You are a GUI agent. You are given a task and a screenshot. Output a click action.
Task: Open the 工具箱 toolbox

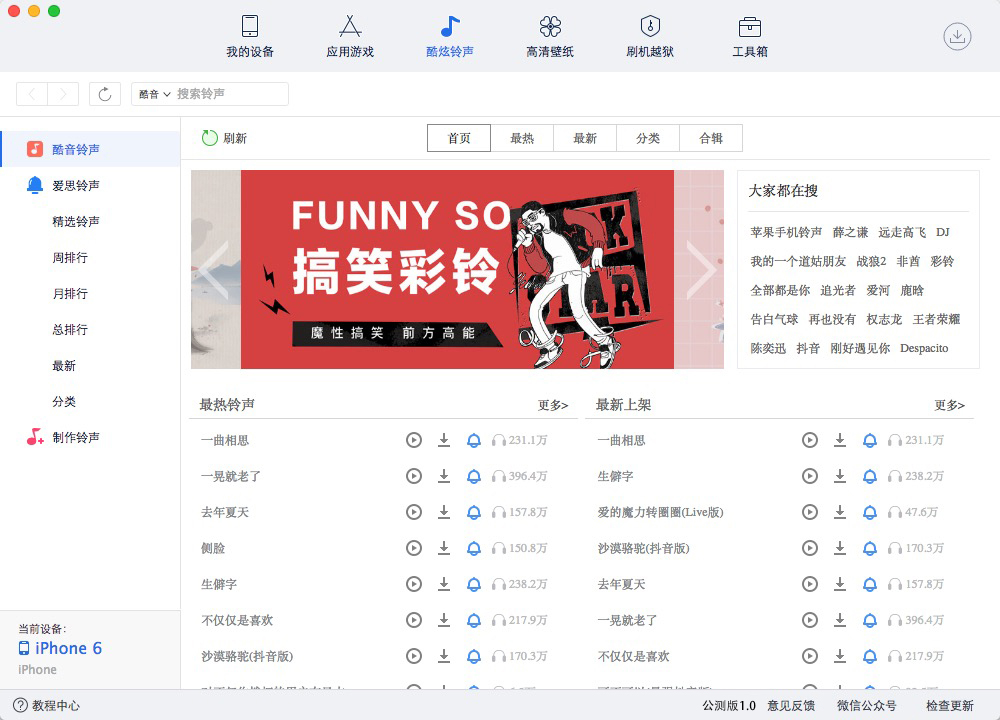[x=748, y=35]
